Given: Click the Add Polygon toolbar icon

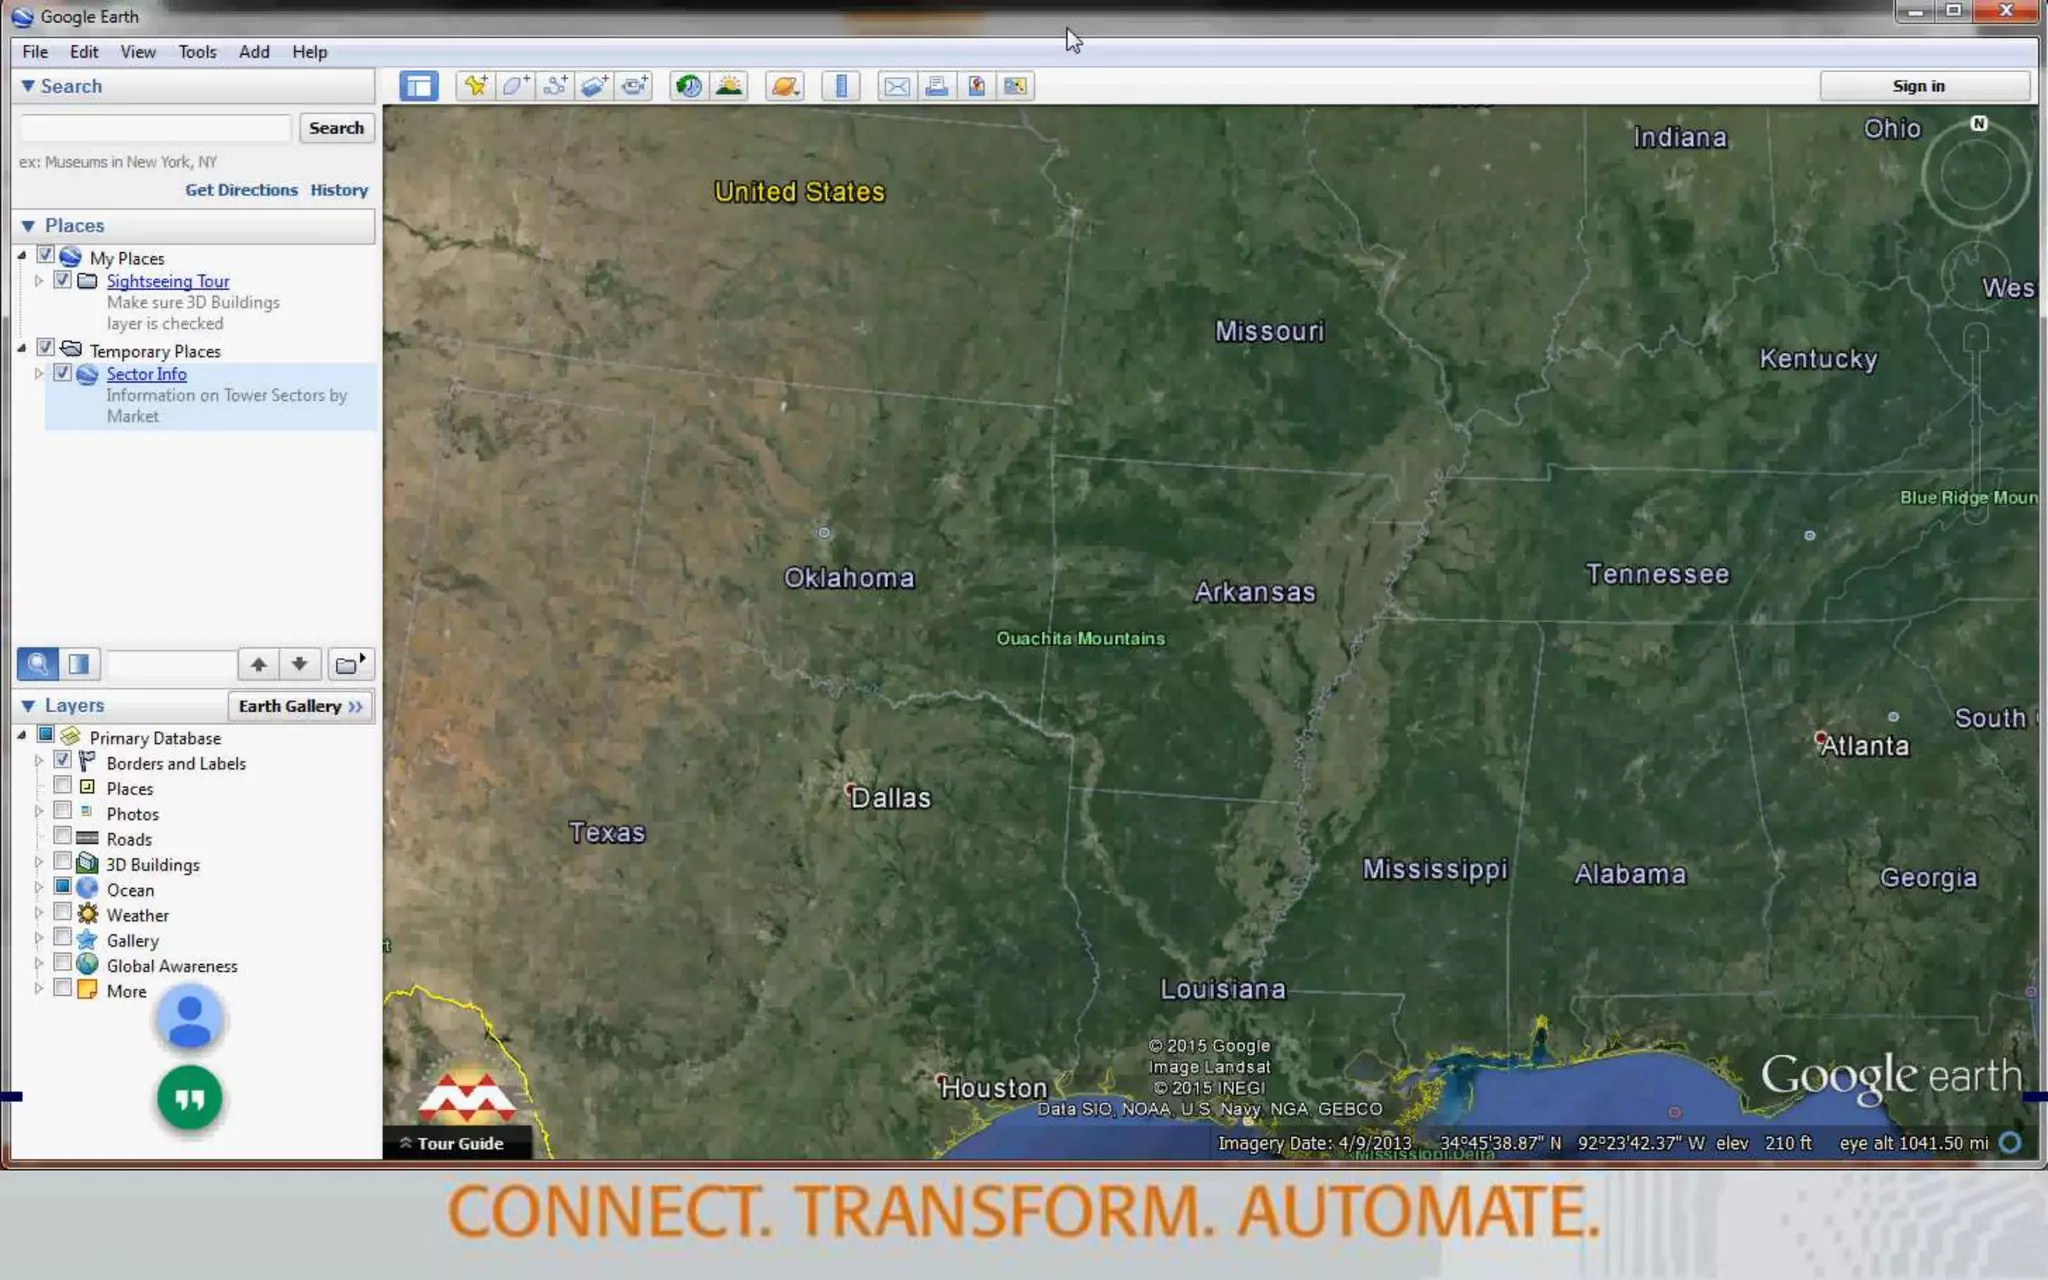Looking at the screenshot, I should 515,86.
